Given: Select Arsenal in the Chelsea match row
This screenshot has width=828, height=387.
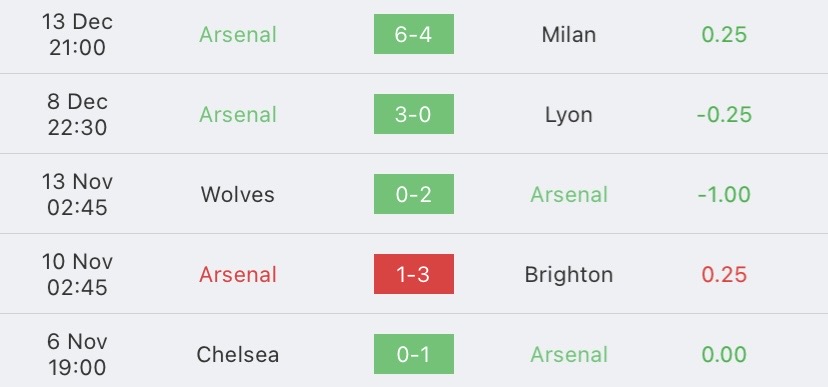Looking at the screenshot, I should point(569,355).
